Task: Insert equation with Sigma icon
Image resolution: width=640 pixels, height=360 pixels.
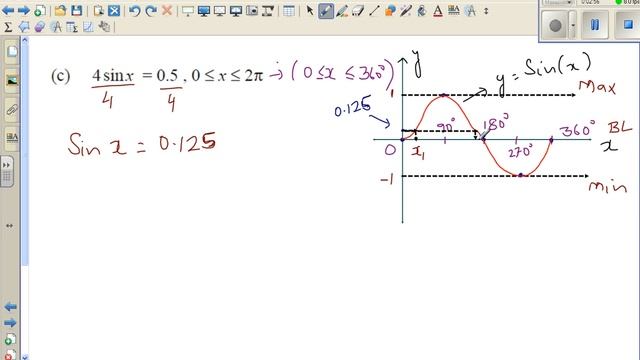Action: point(8,27)
